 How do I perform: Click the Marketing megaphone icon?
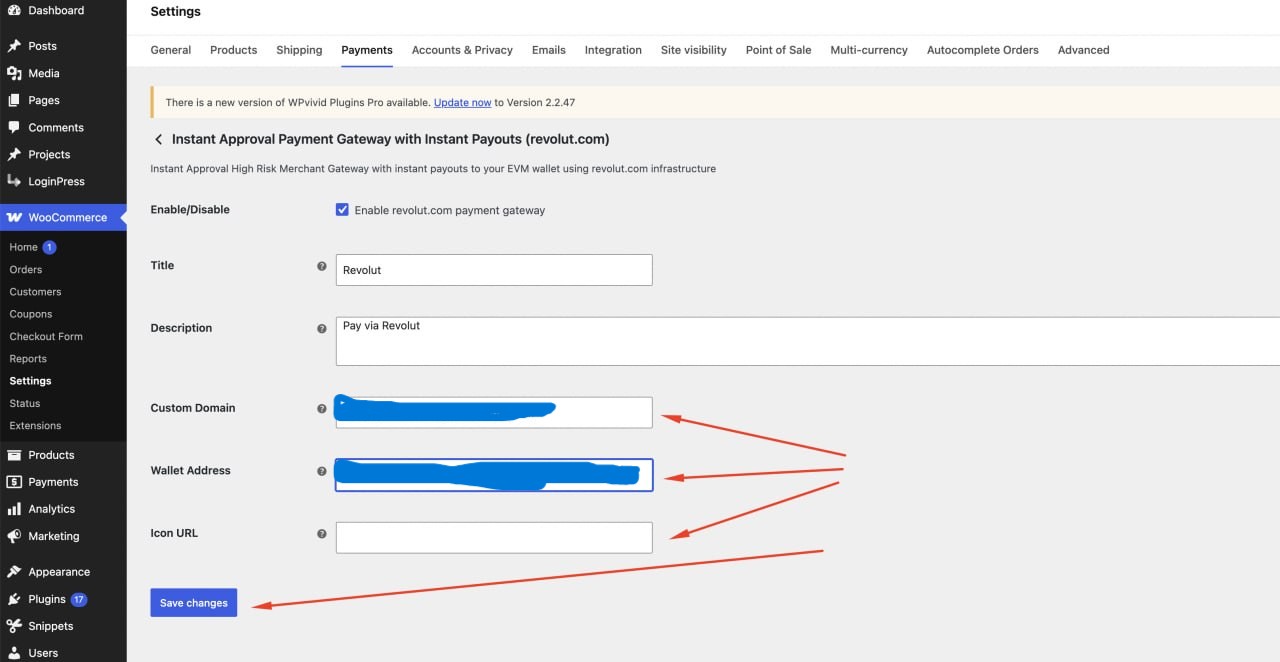point(14,536)
